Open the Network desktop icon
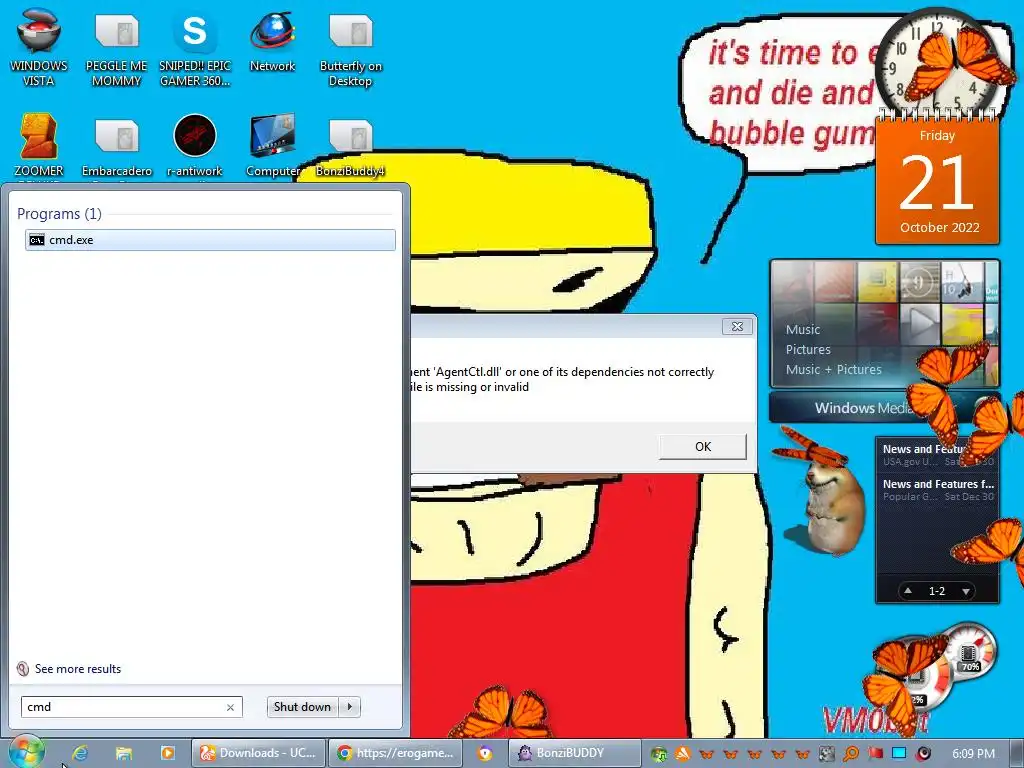1024x768 pixels. (x=272, y=40)
